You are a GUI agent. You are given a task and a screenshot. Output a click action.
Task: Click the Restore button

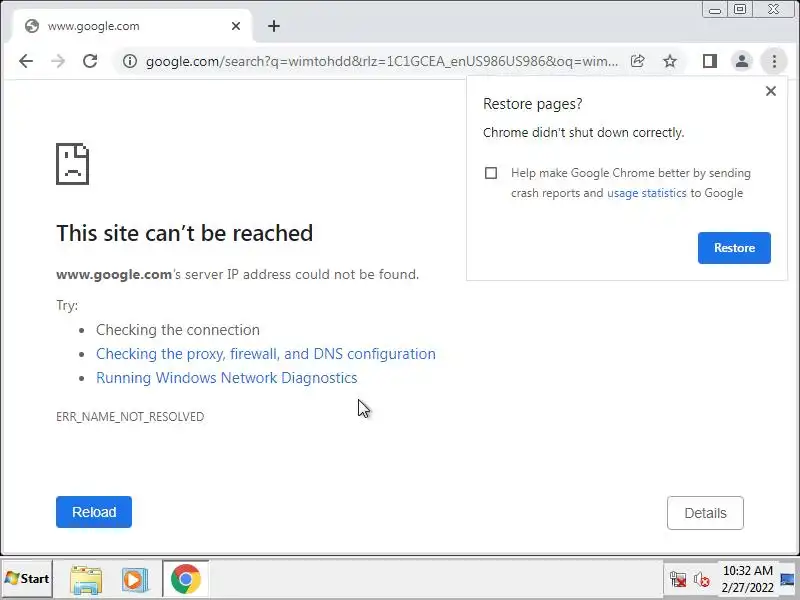click(734, 248)
